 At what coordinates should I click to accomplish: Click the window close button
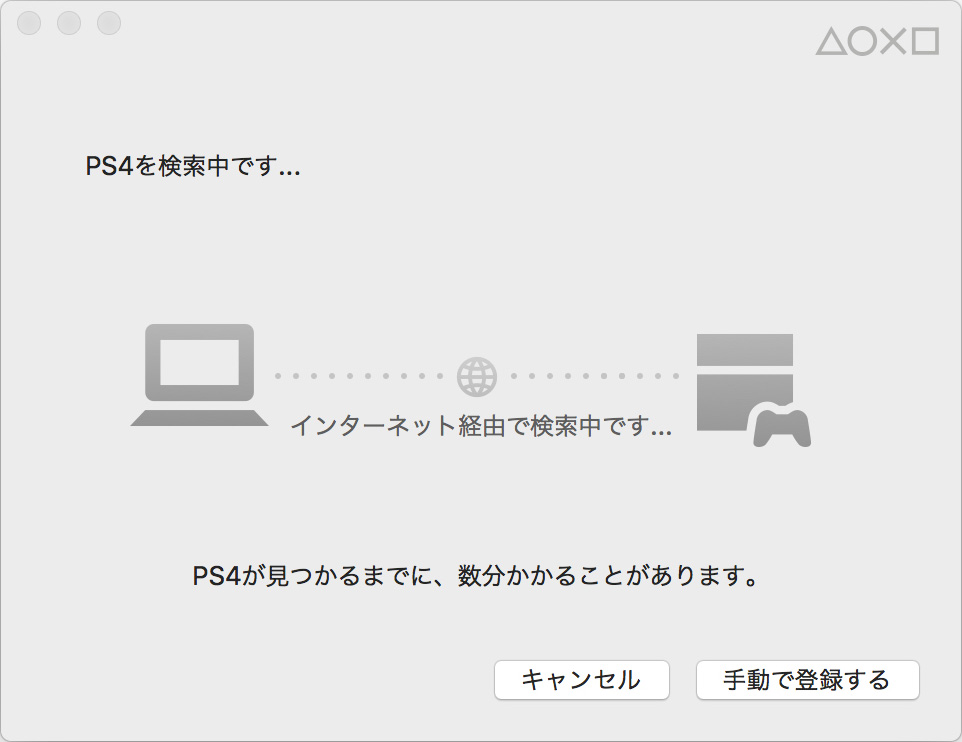coord(29,23)
